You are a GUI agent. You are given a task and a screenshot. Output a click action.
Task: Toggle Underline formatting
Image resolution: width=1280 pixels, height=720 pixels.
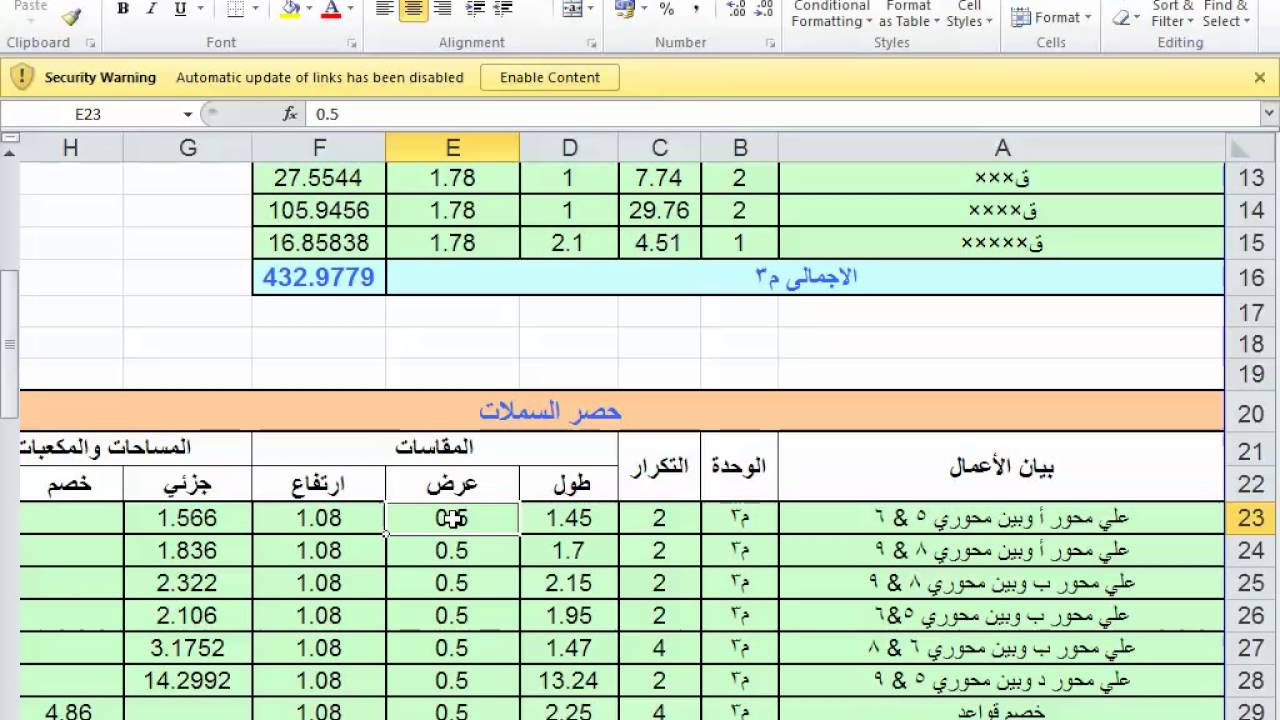point(180,9)
